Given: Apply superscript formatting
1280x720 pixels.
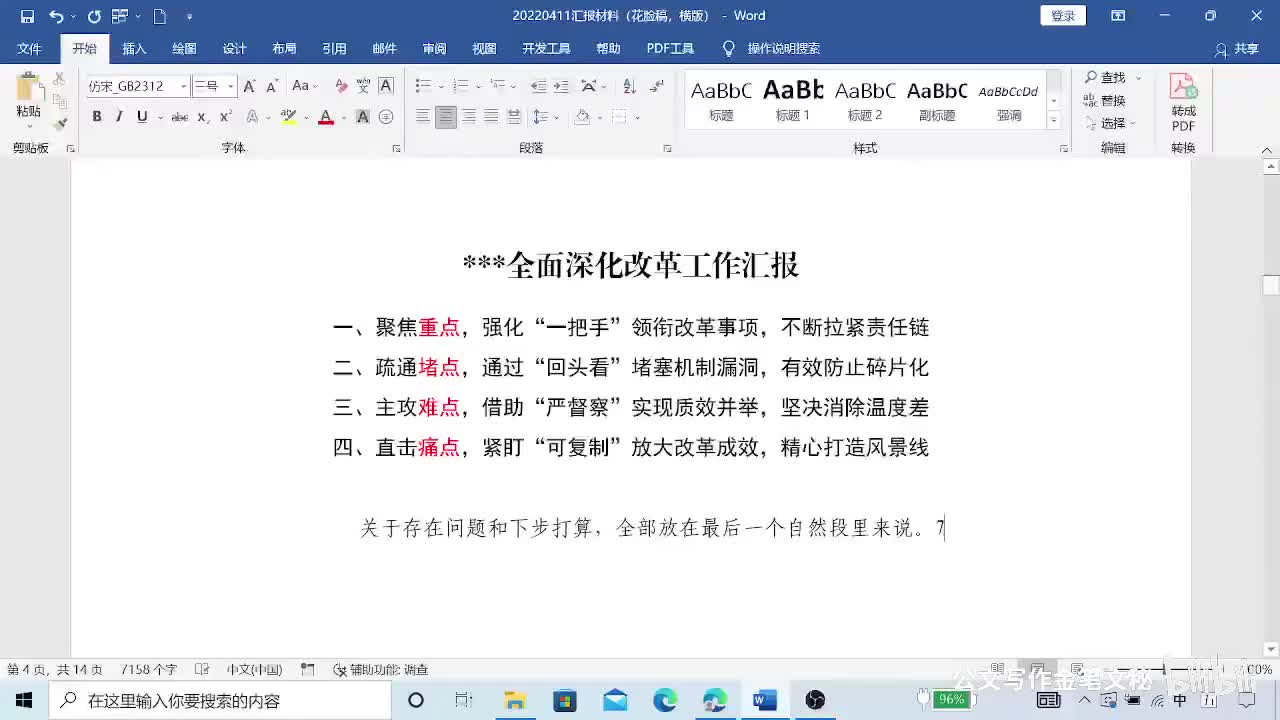Looking at the screenshot, I should pyautogui.click(x=226, y=117).
